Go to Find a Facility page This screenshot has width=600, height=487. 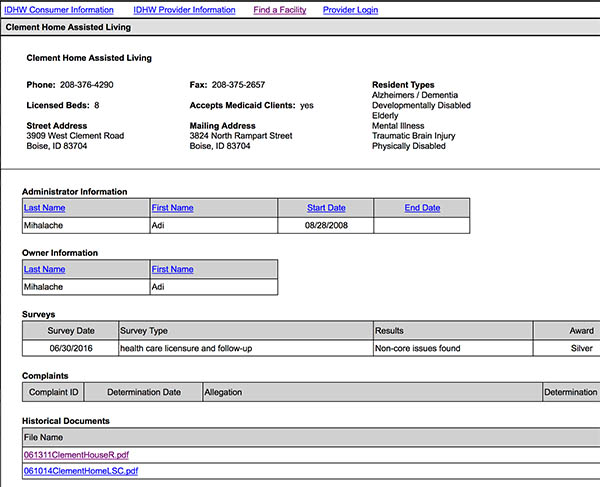click(280, 10)
